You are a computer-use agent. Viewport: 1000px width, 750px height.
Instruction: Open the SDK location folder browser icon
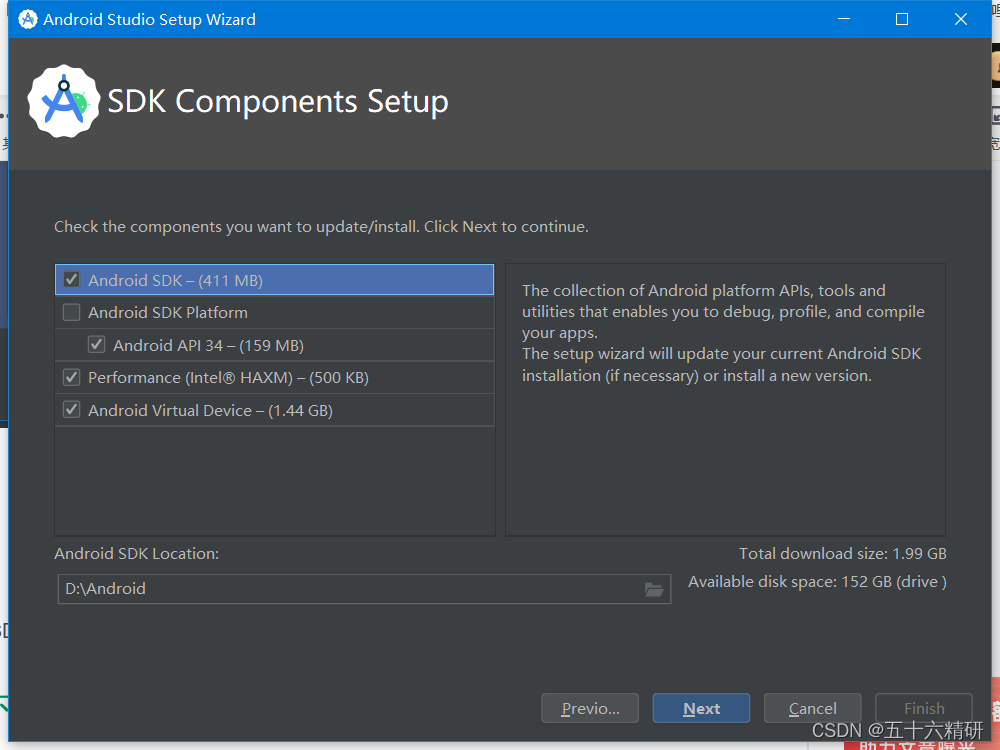tap(654, 589)
